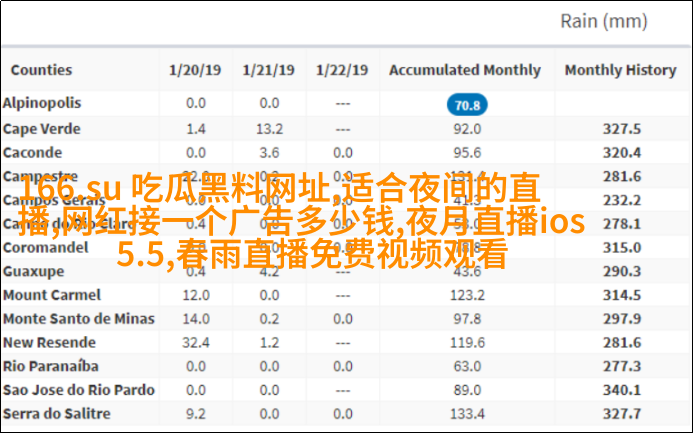Sort by Accumulated Monthly column header
The height and width of the screenshot is (434, 694).
click(465, 70)
